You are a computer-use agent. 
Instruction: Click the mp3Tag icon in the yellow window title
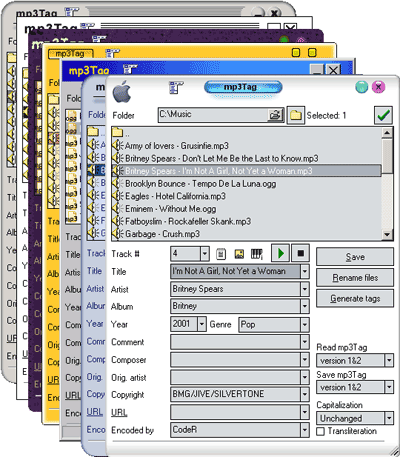click(112, 53)
